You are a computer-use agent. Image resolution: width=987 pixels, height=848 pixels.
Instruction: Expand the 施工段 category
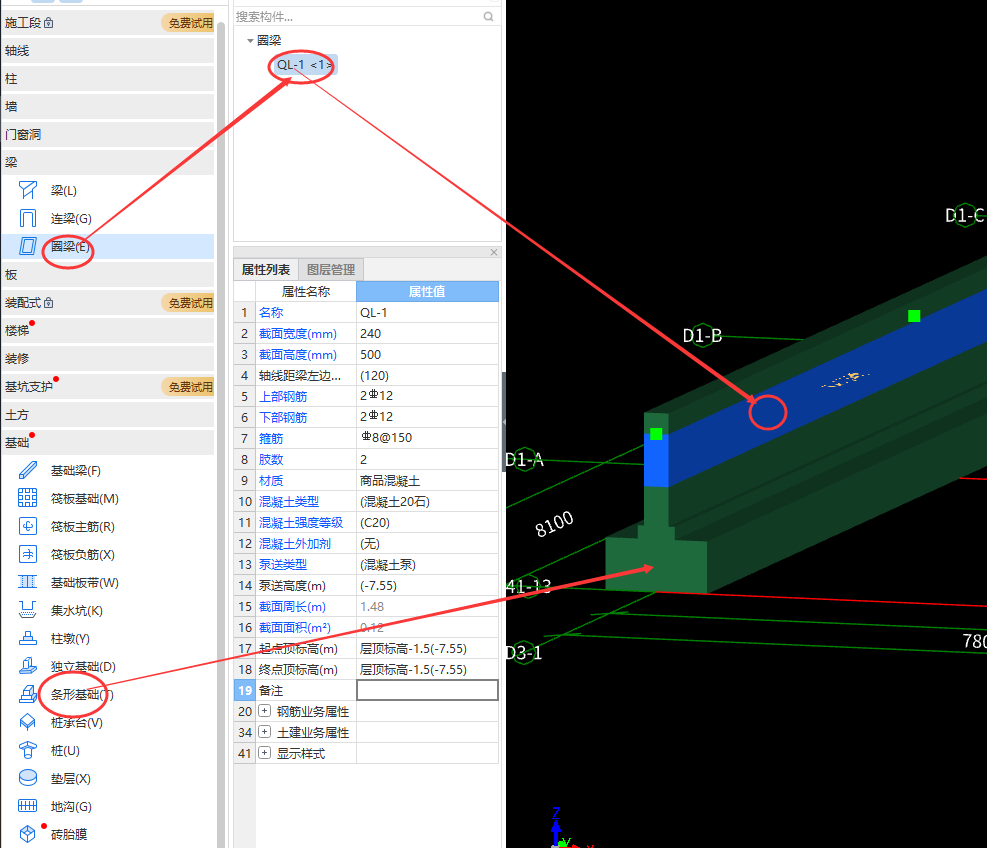(108, 23)
